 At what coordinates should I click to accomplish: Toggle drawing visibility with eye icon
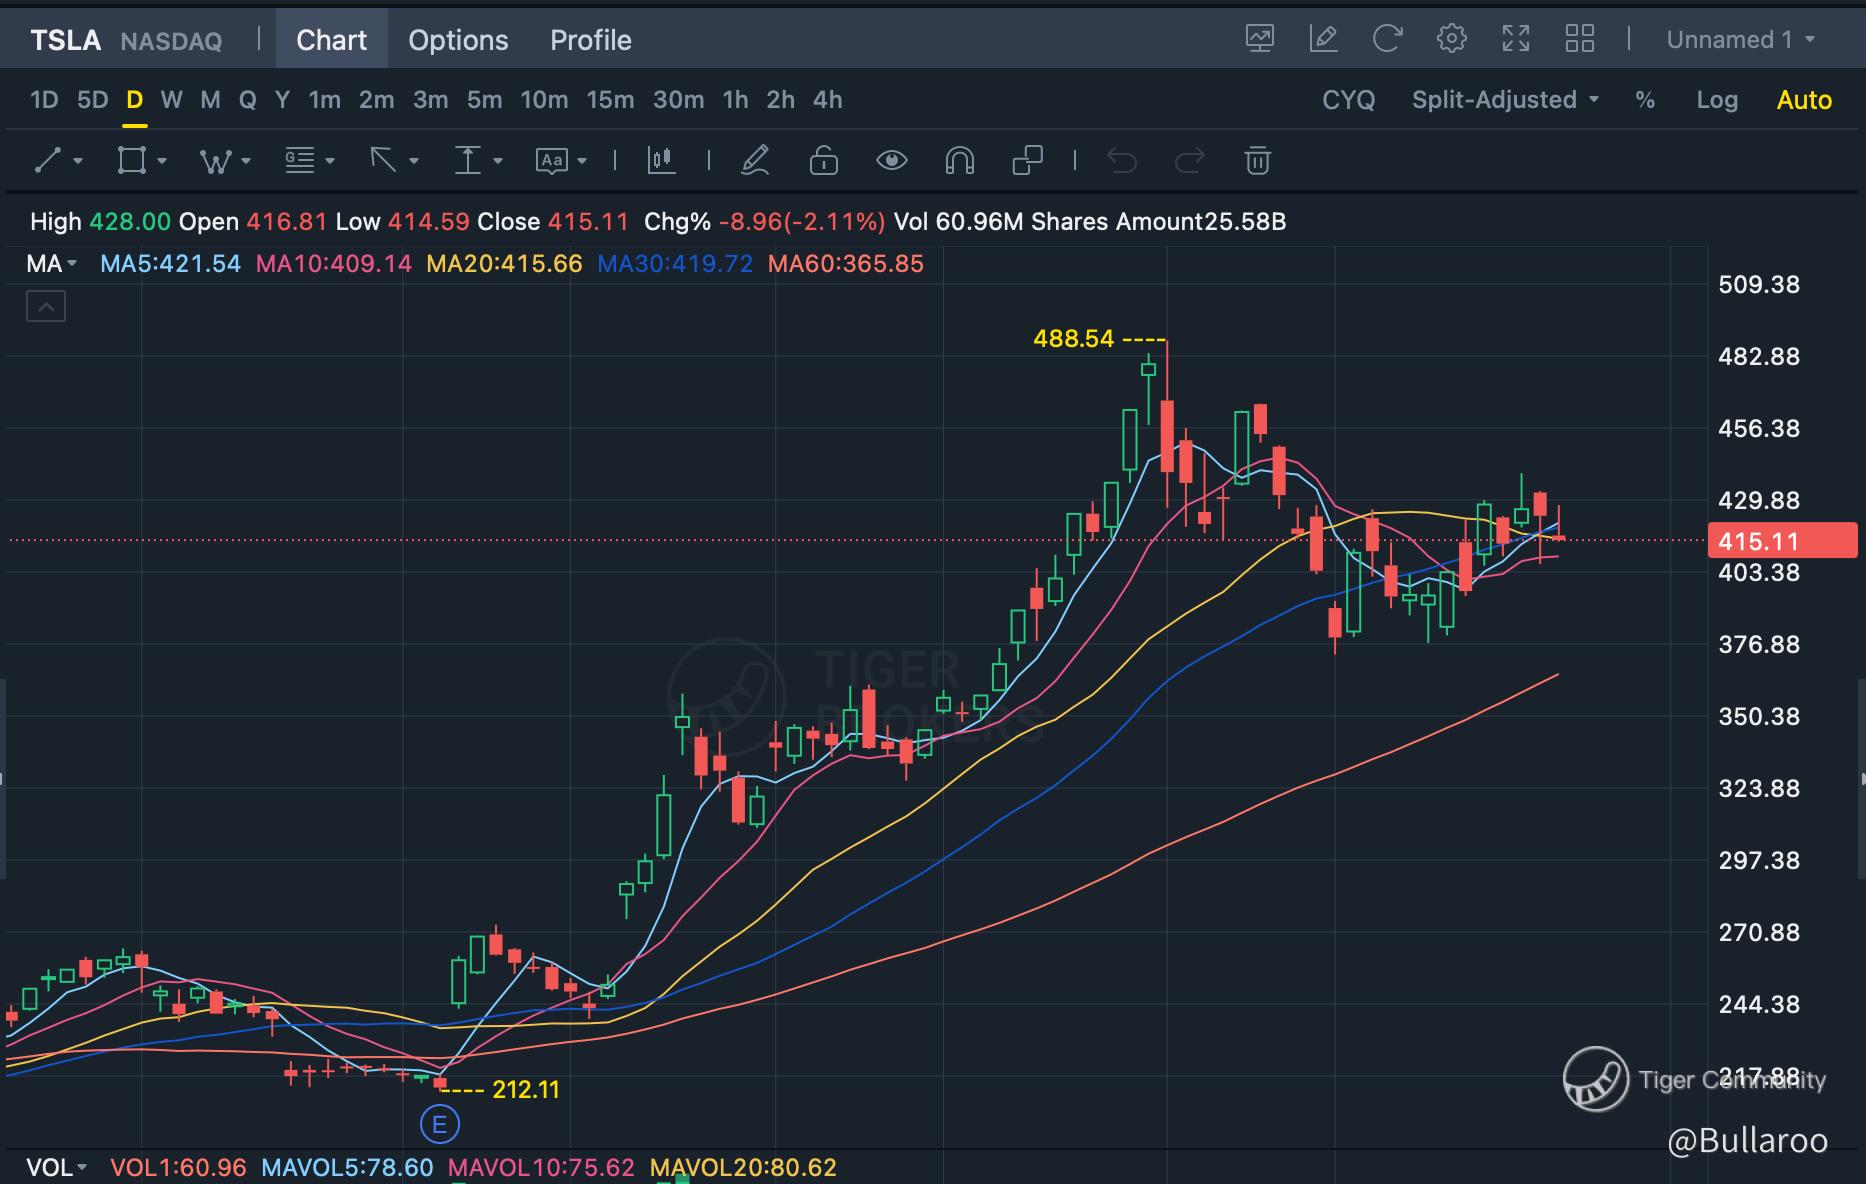point(891,160)
